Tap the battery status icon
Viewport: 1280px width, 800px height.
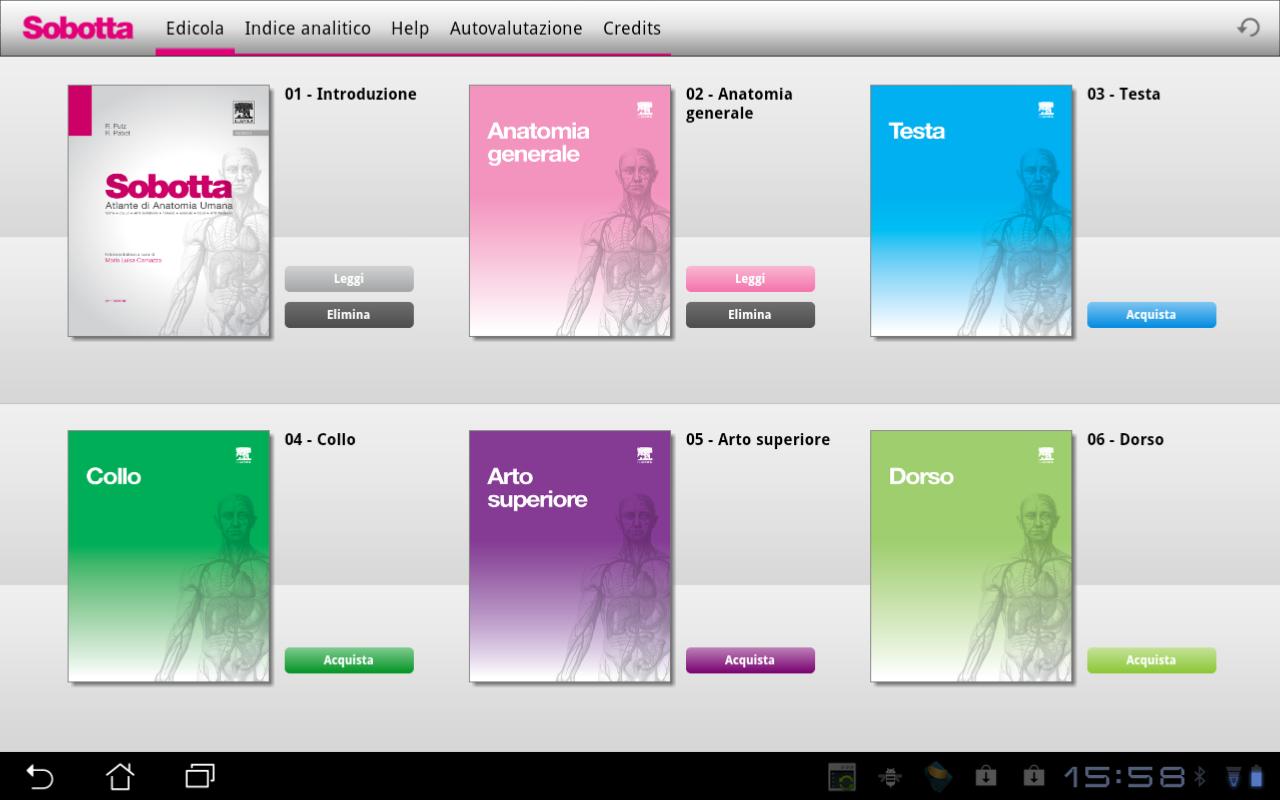point(1256,777)
